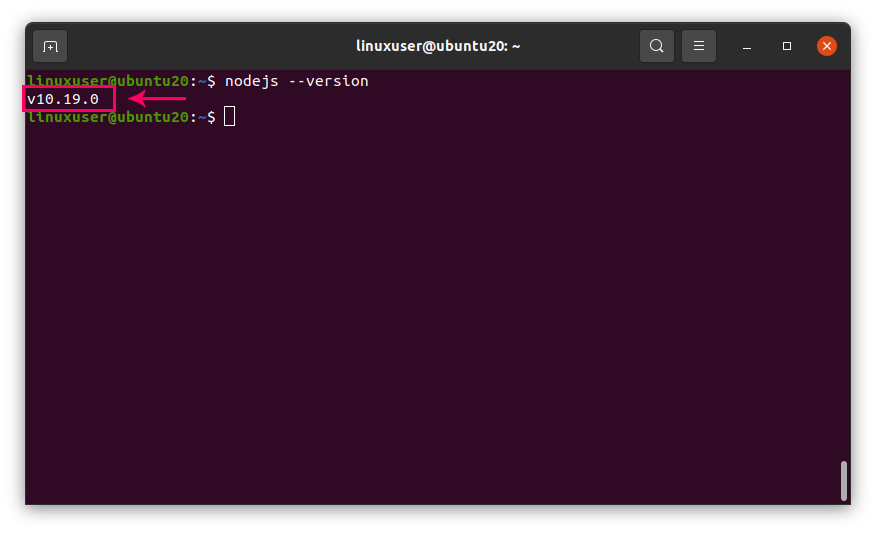This screenshot has height=533, width=876.
Task: Click linuxuser@ubuntu20 in the last prompt line
Action: (x=108, y=117)
